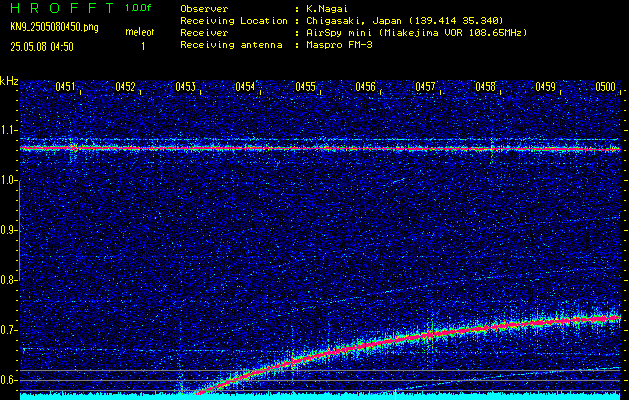Click the 0500 time marker
Viewport: 629px width, 400px height.
pyautogui.click(x=605, y=87)
